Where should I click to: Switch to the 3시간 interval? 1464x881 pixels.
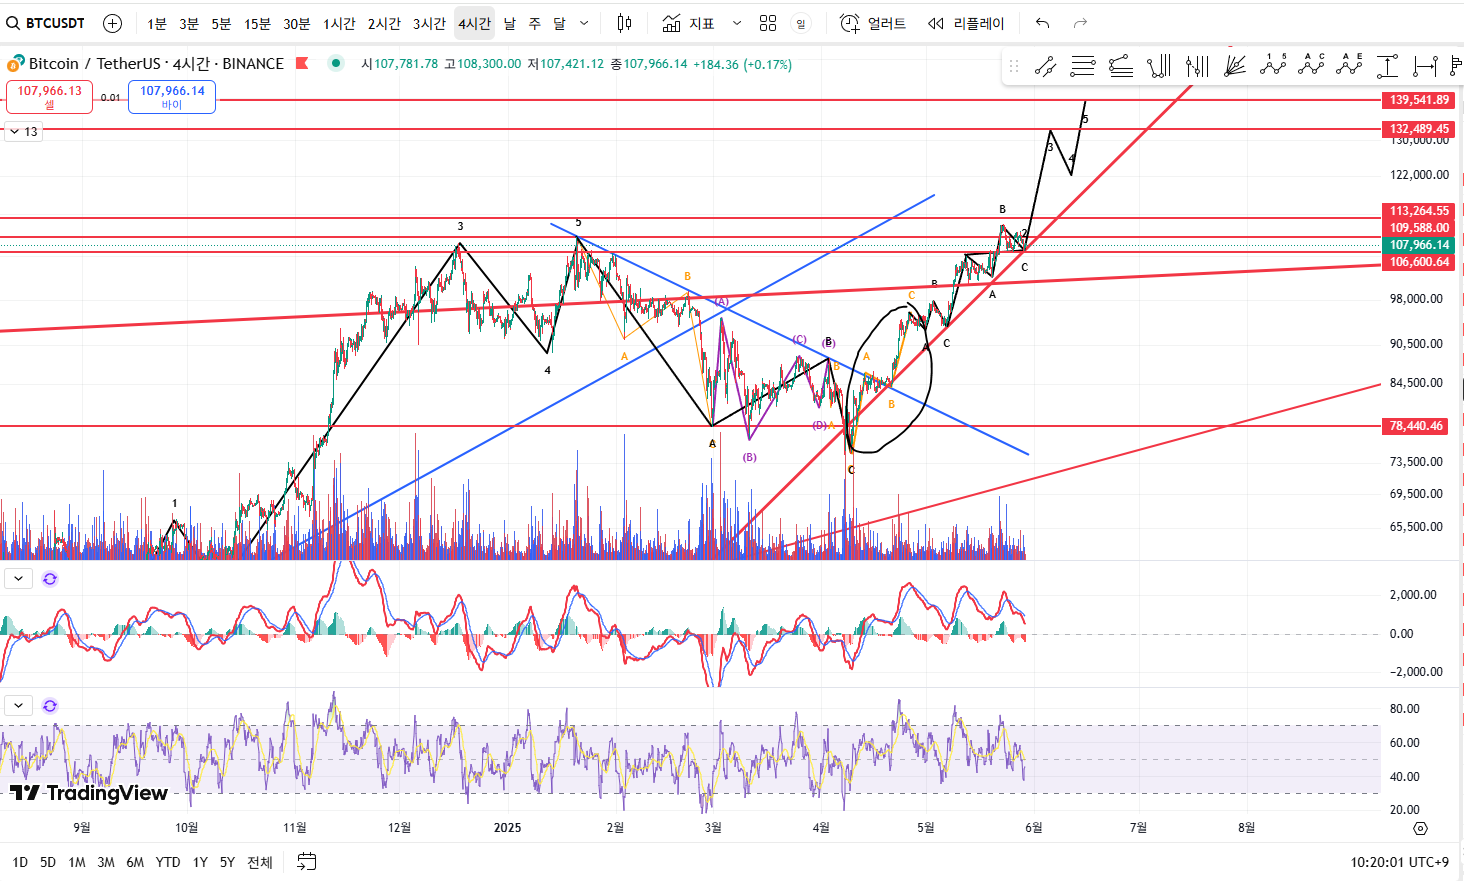tap(429, 23)
